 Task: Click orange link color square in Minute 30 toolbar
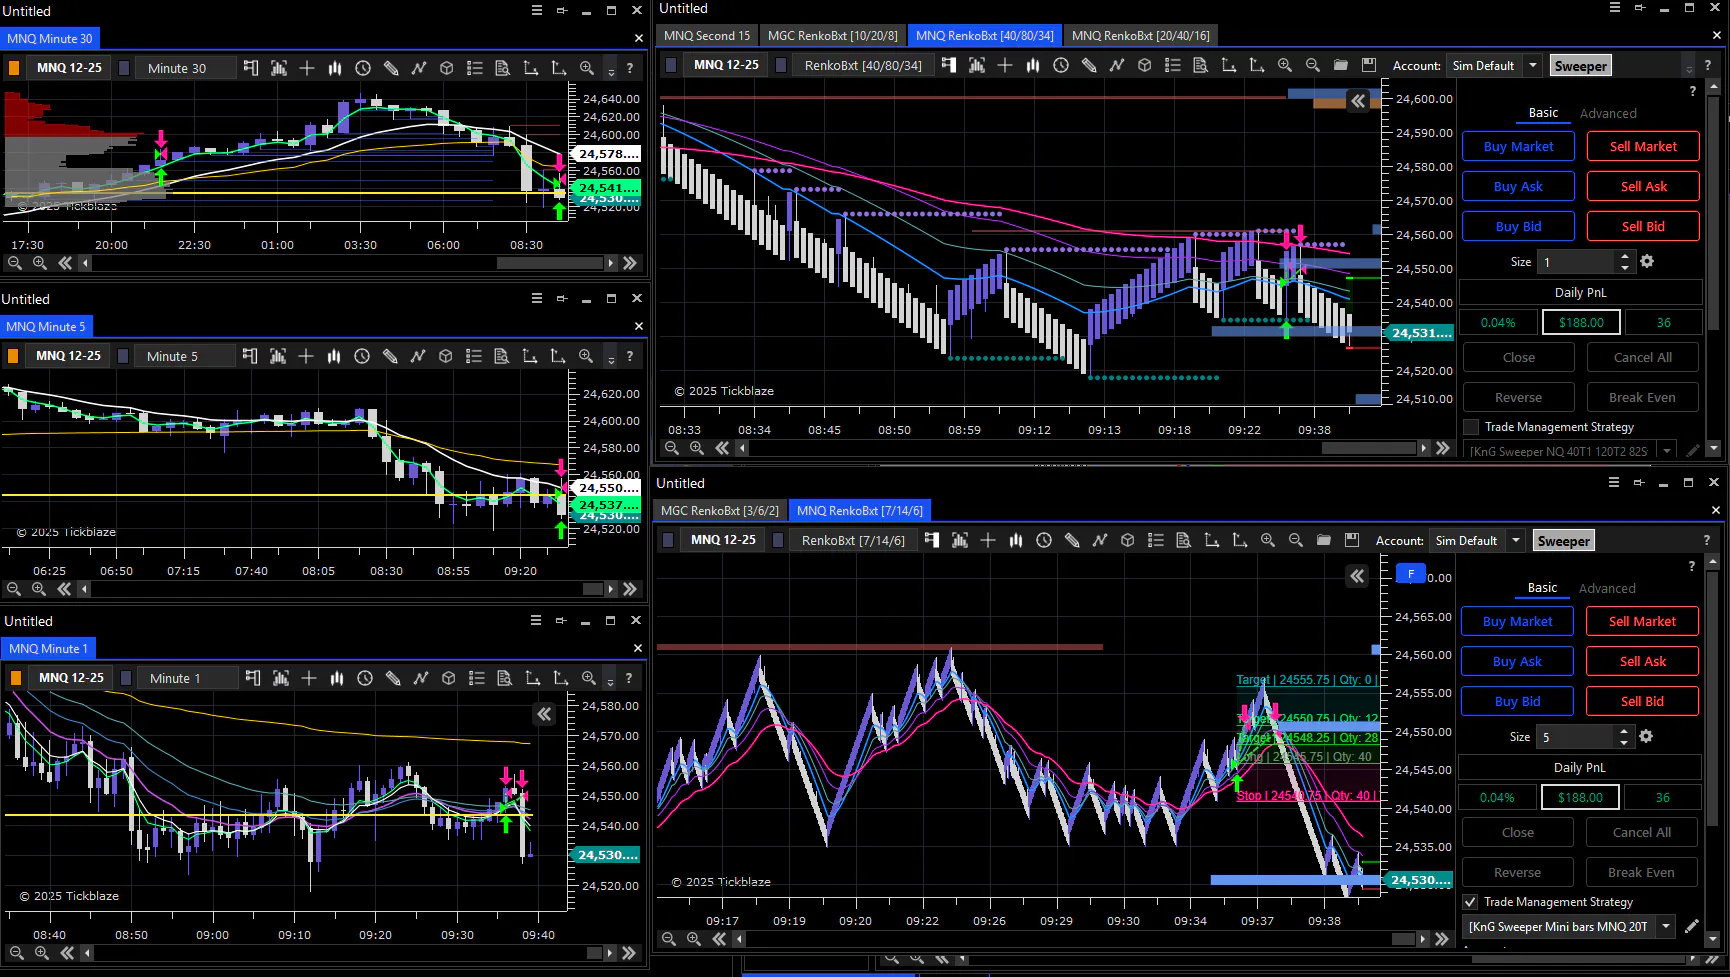[14, 68]
